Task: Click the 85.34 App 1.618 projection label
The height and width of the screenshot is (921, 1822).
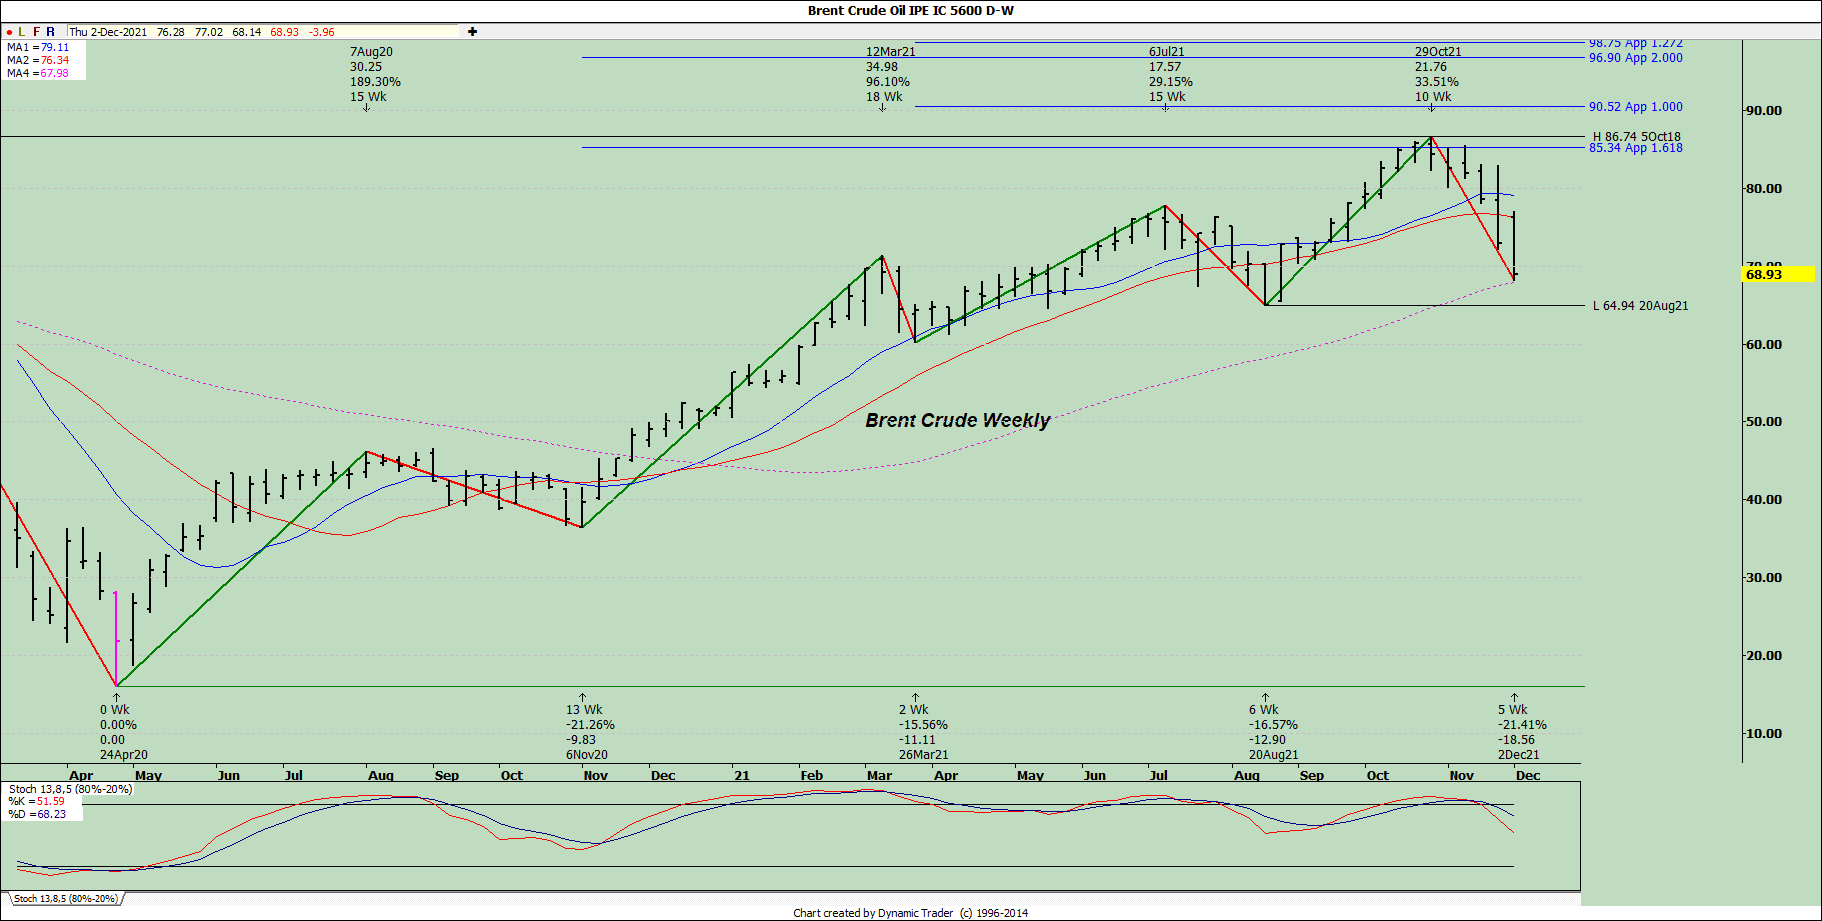Action: [1635, 148]
